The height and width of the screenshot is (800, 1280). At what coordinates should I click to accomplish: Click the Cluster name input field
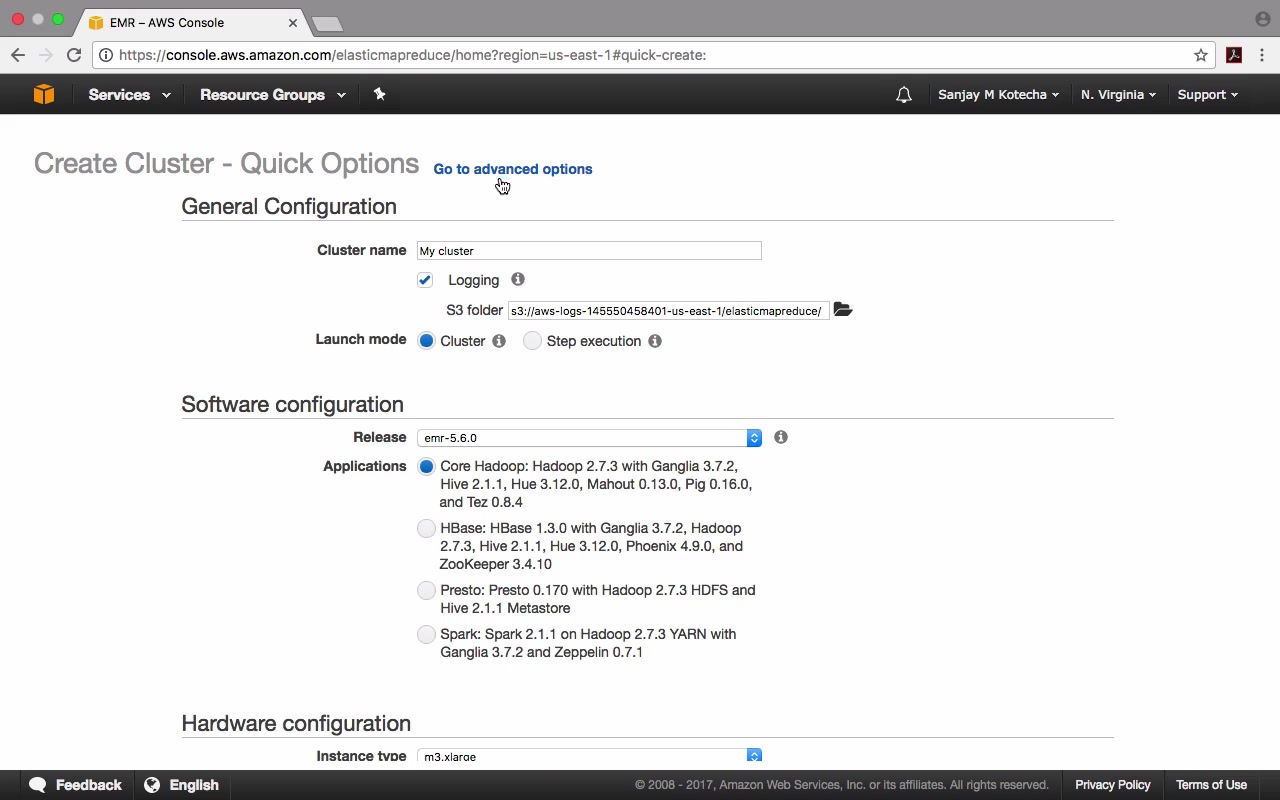coord(589,251)
